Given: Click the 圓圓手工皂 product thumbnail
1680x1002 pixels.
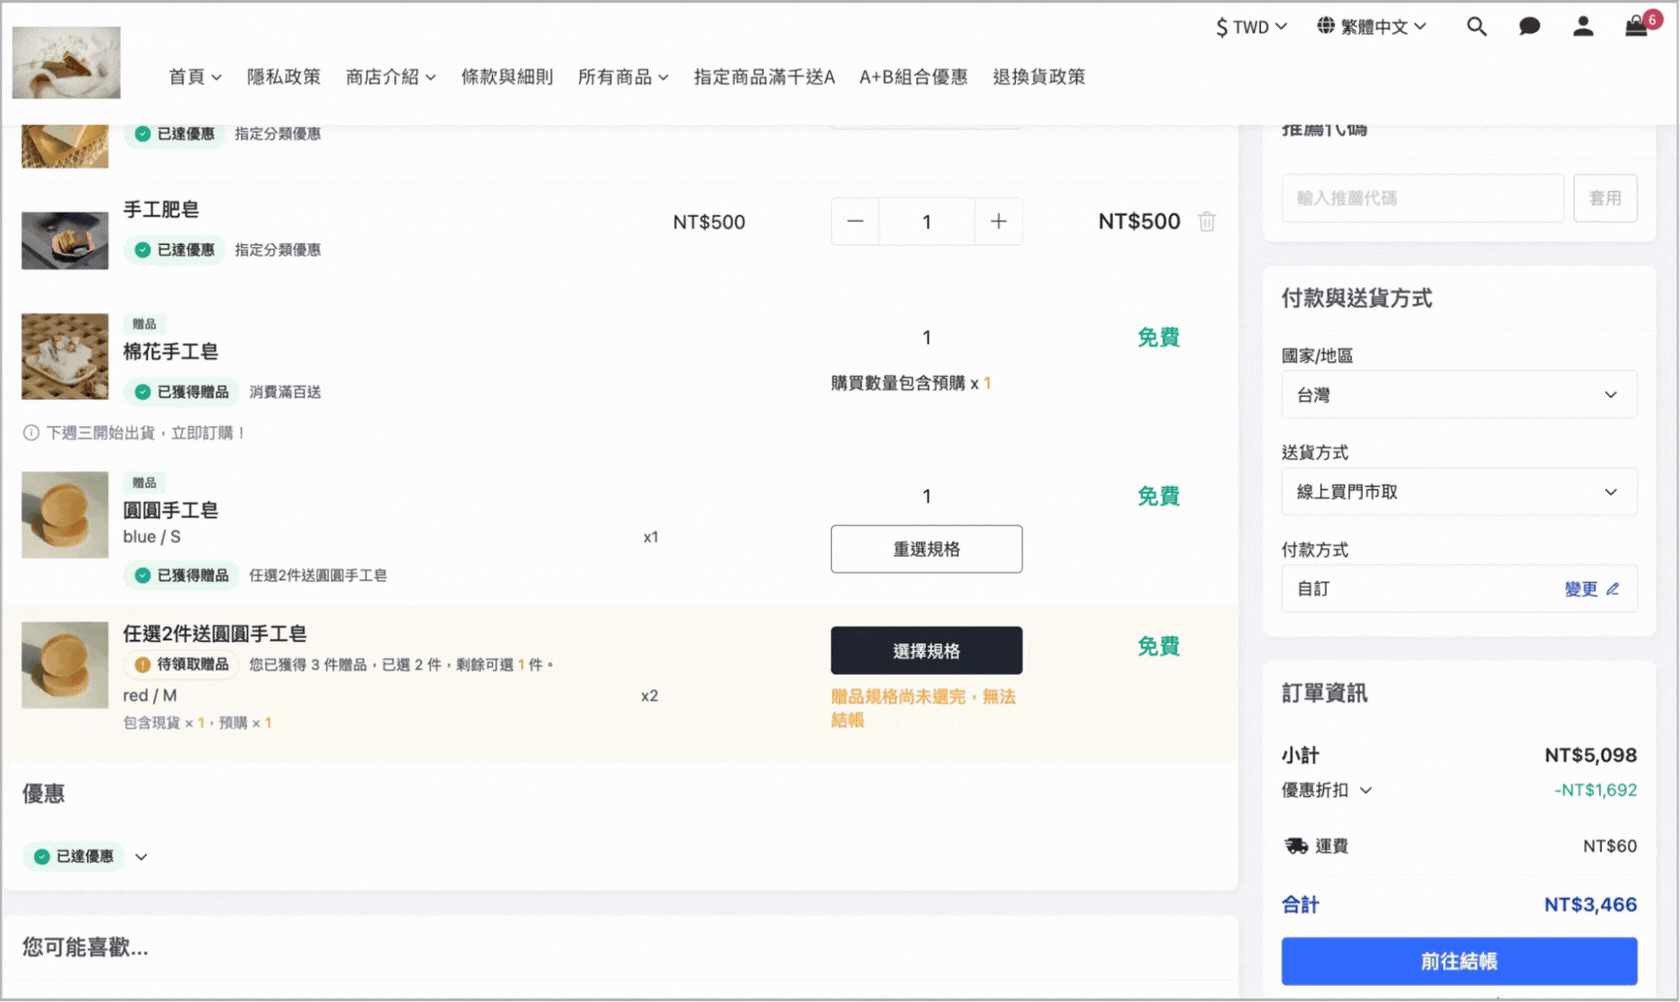Looking at the screenshot, I should point(65,515).
